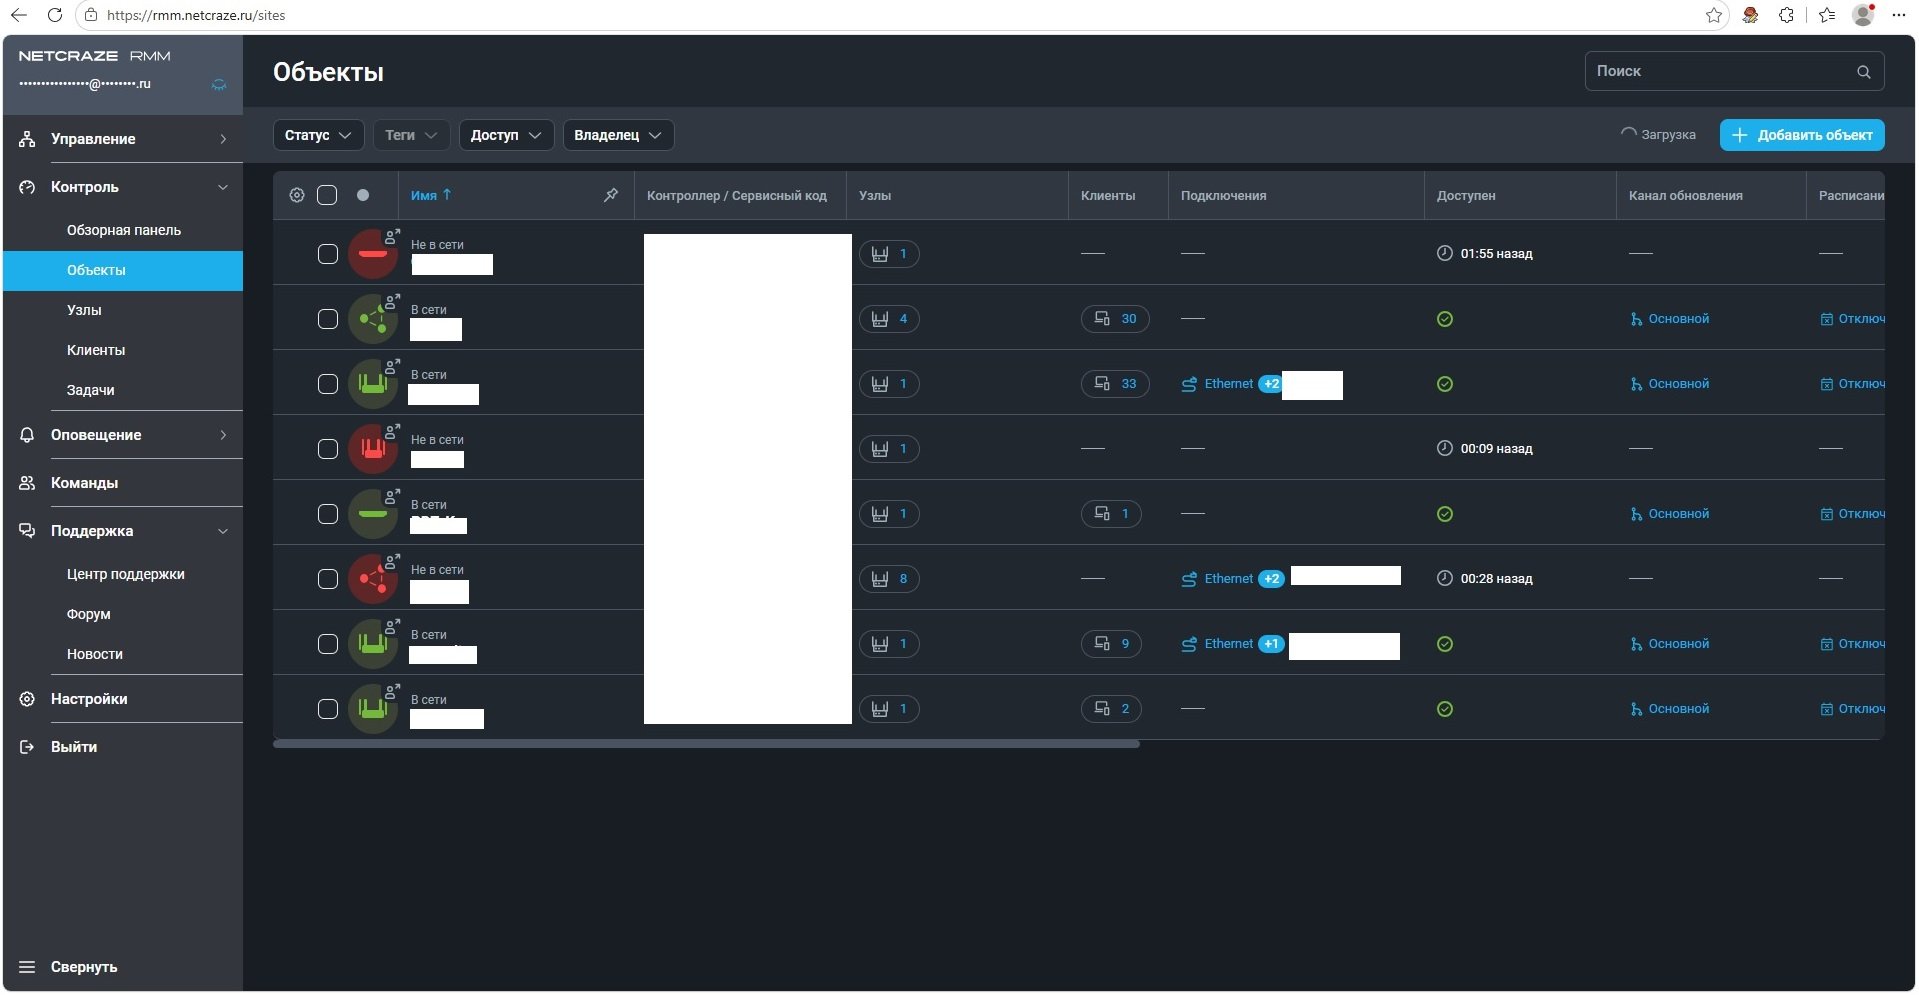Click the nodes badge showing 8

click(889, 579)
